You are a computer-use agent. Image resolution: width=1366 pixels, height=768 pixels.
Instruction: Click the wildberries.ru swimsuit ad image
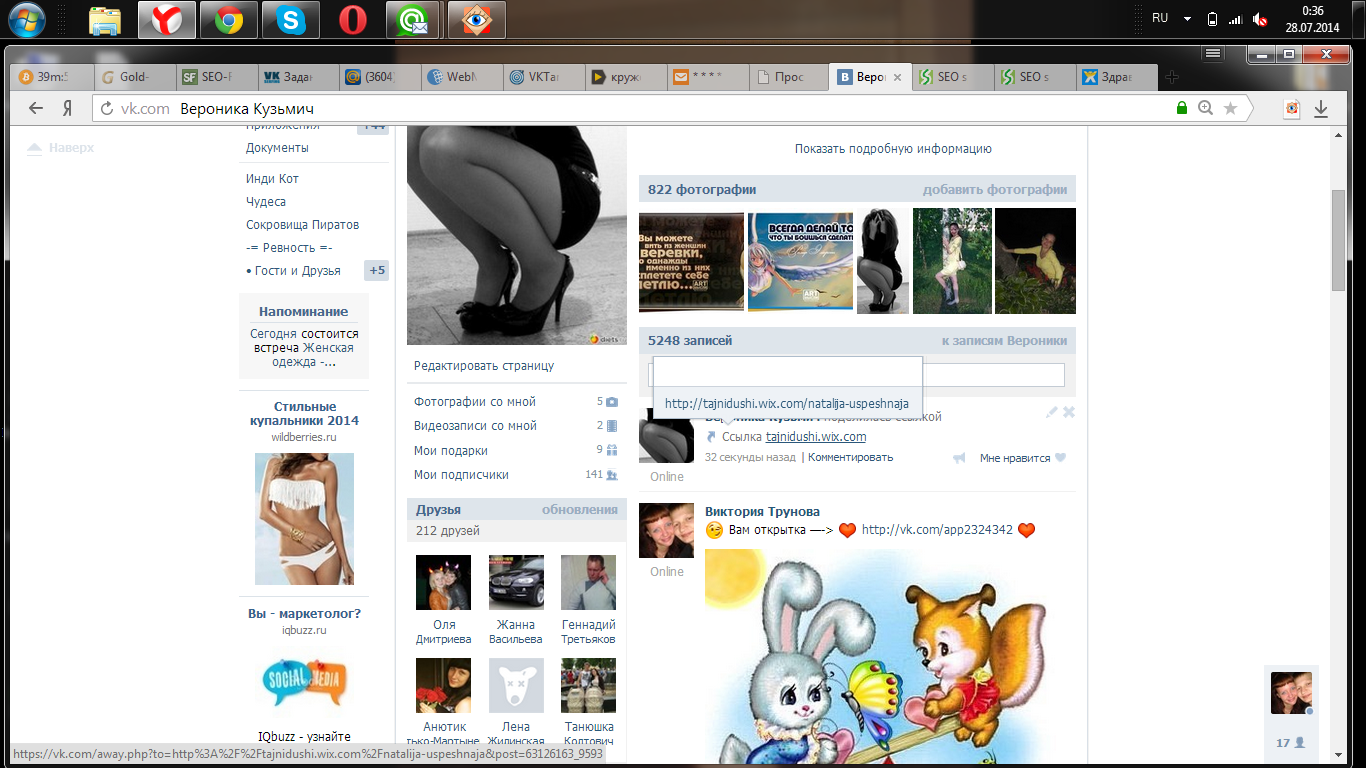tap(304, 519)
